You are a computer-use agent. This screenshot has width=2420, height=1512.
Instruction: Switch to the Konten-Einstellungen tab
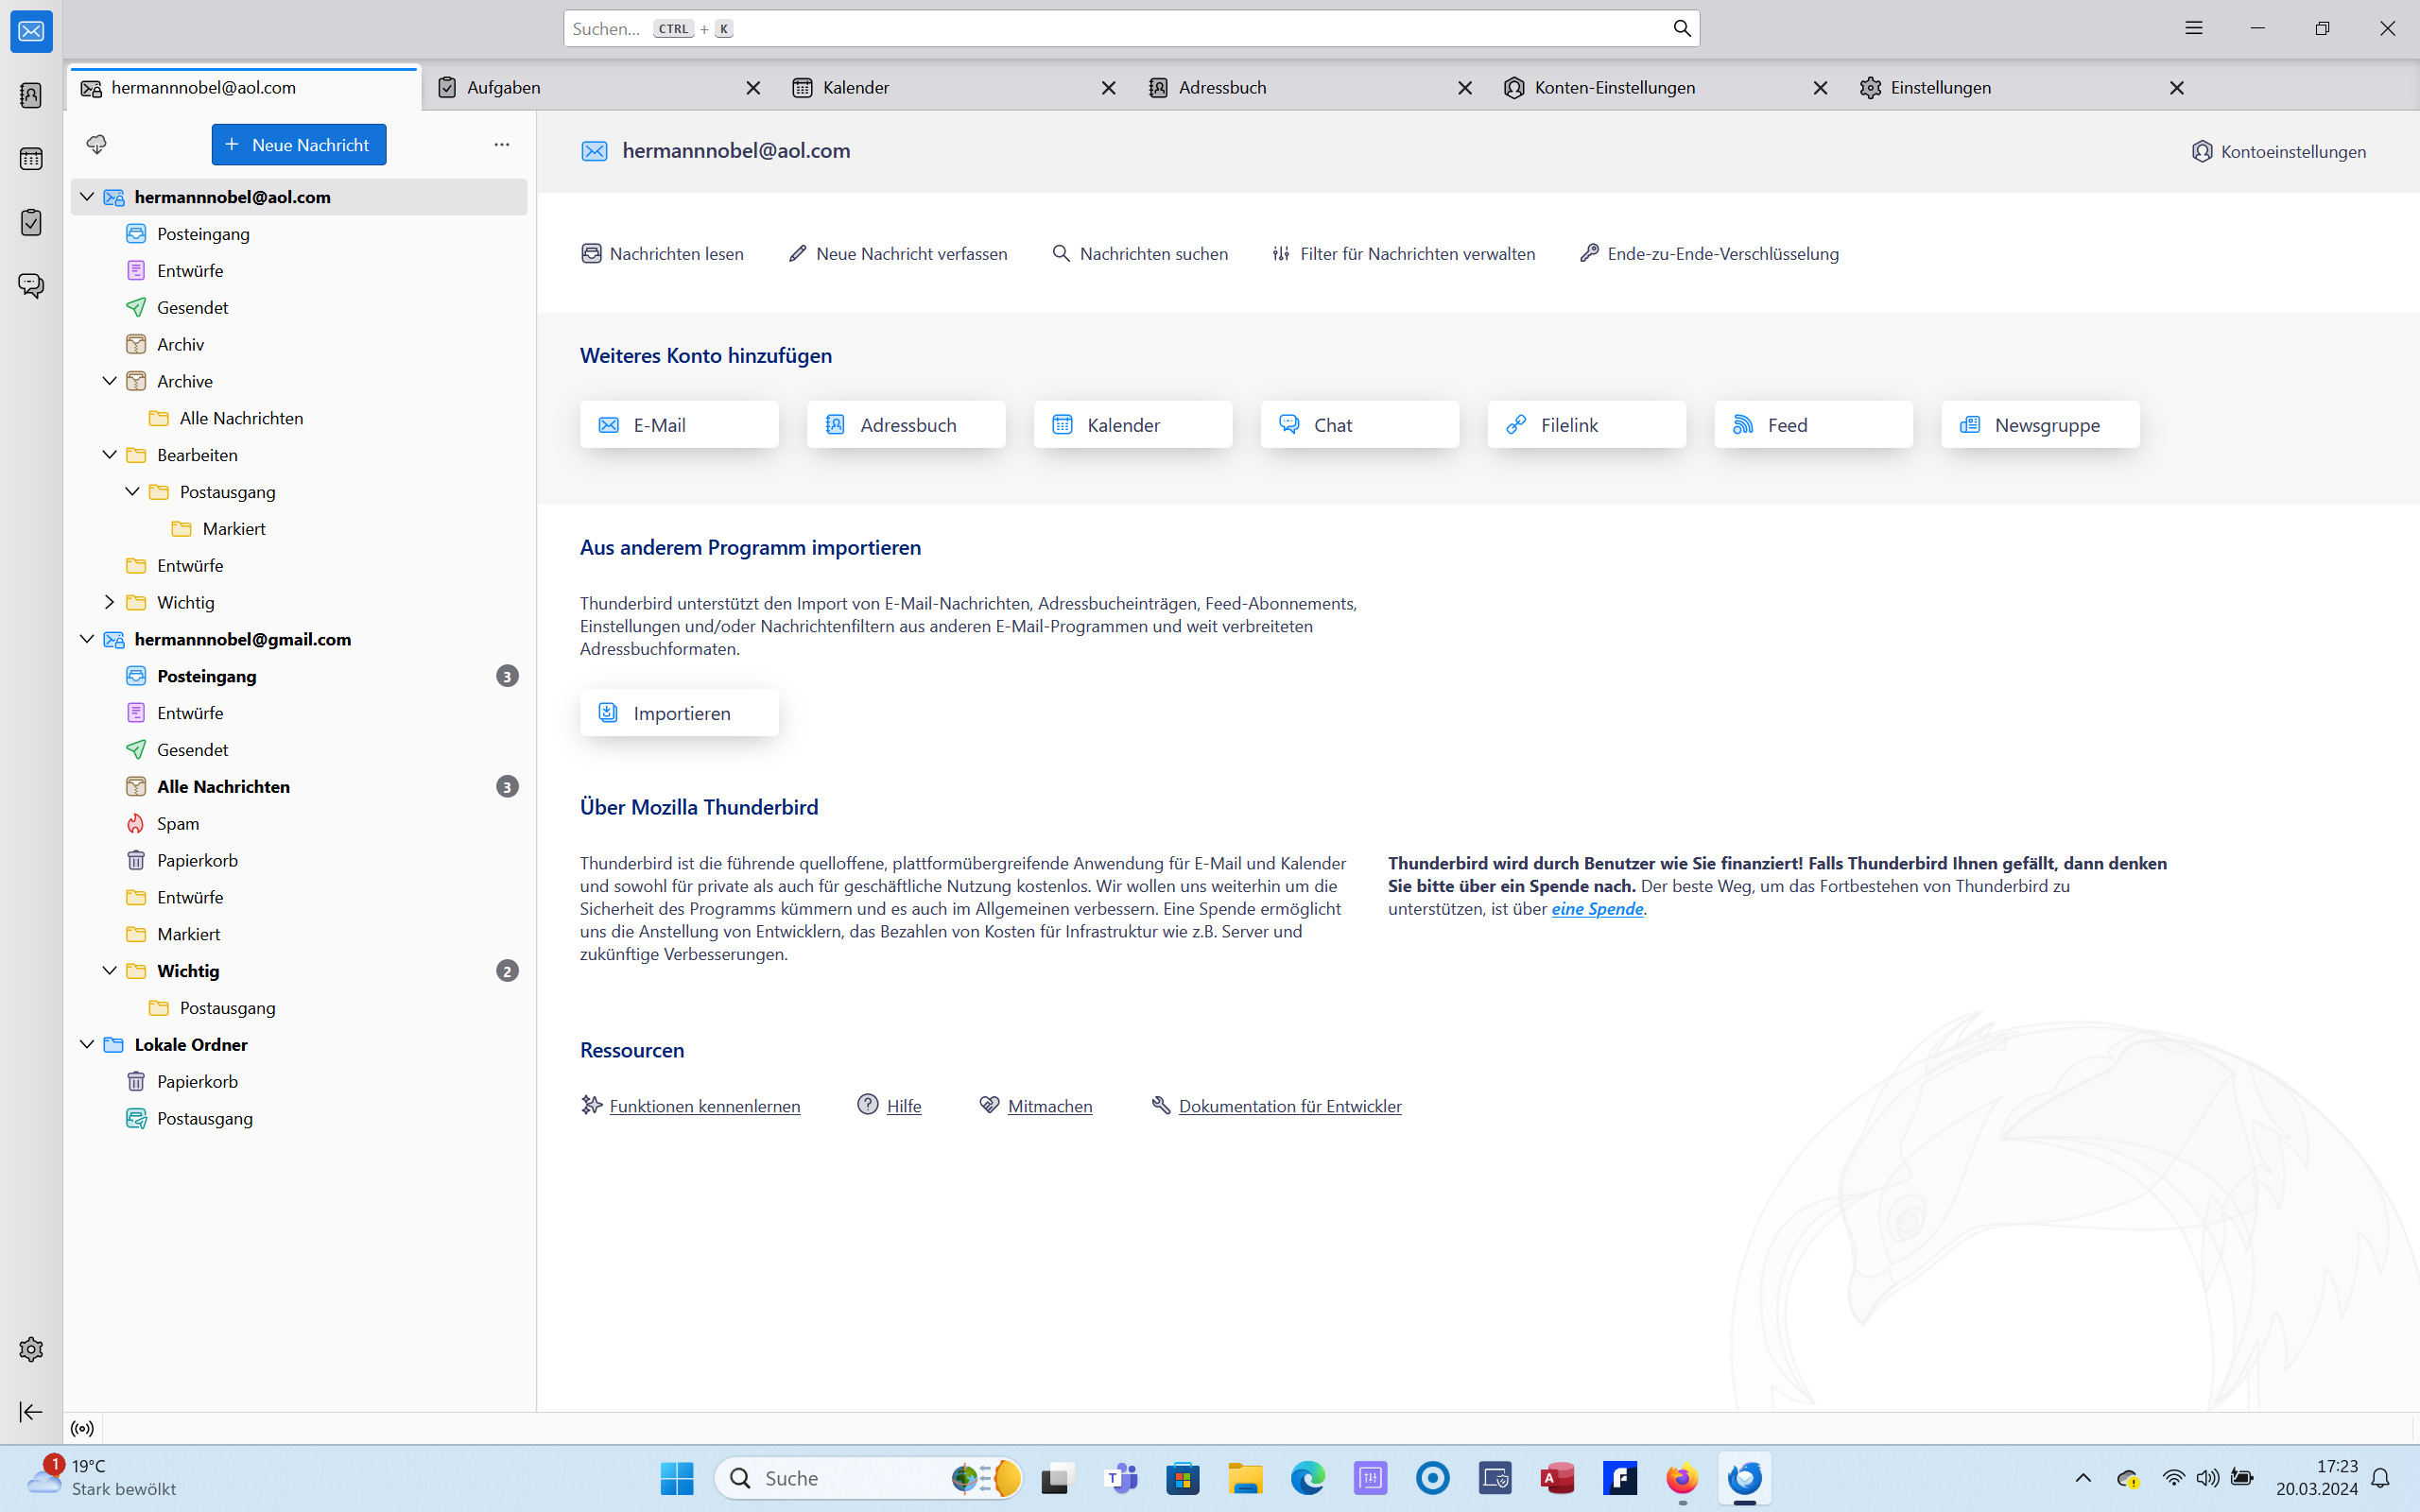click(x=1668, y=88)
